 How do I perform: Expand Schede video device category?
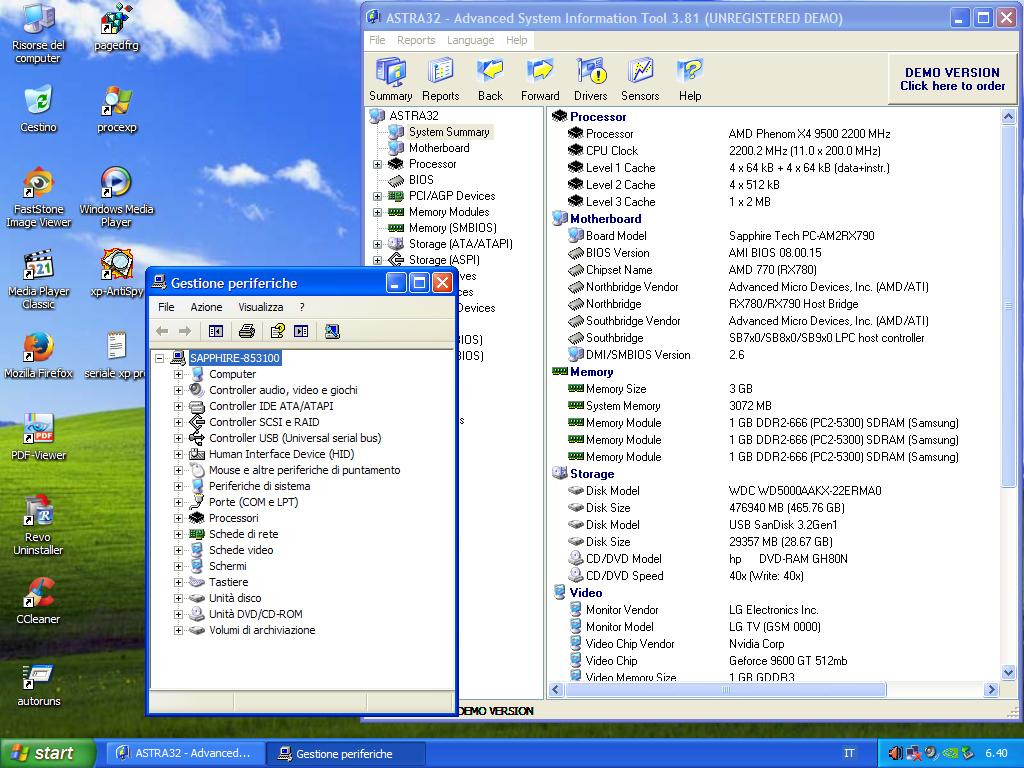point(179,550)
